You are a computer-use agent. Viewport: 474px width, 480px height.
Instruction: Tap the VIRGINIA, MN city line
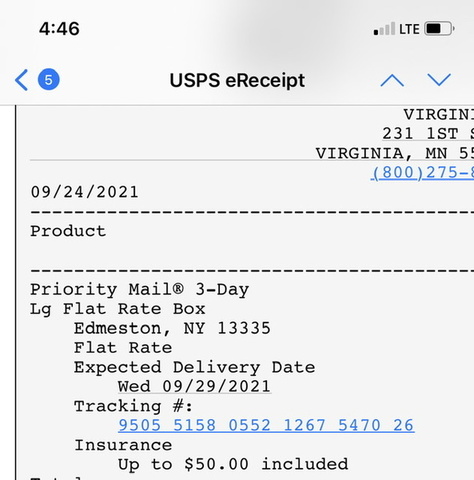[395, 153]
